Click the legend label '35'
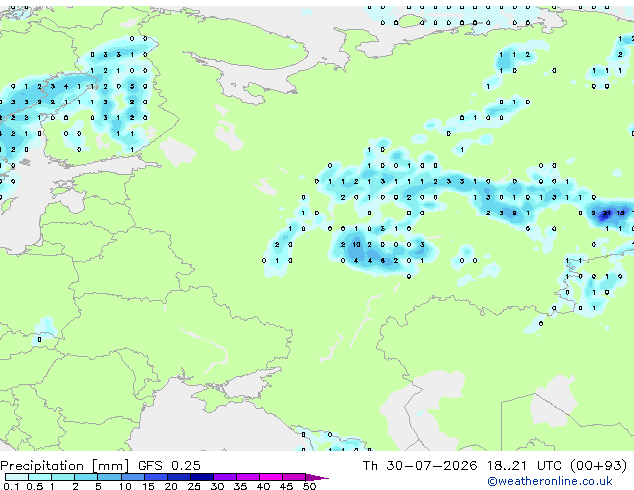This screenshot has height=490, width=634. tap(240, 486)
